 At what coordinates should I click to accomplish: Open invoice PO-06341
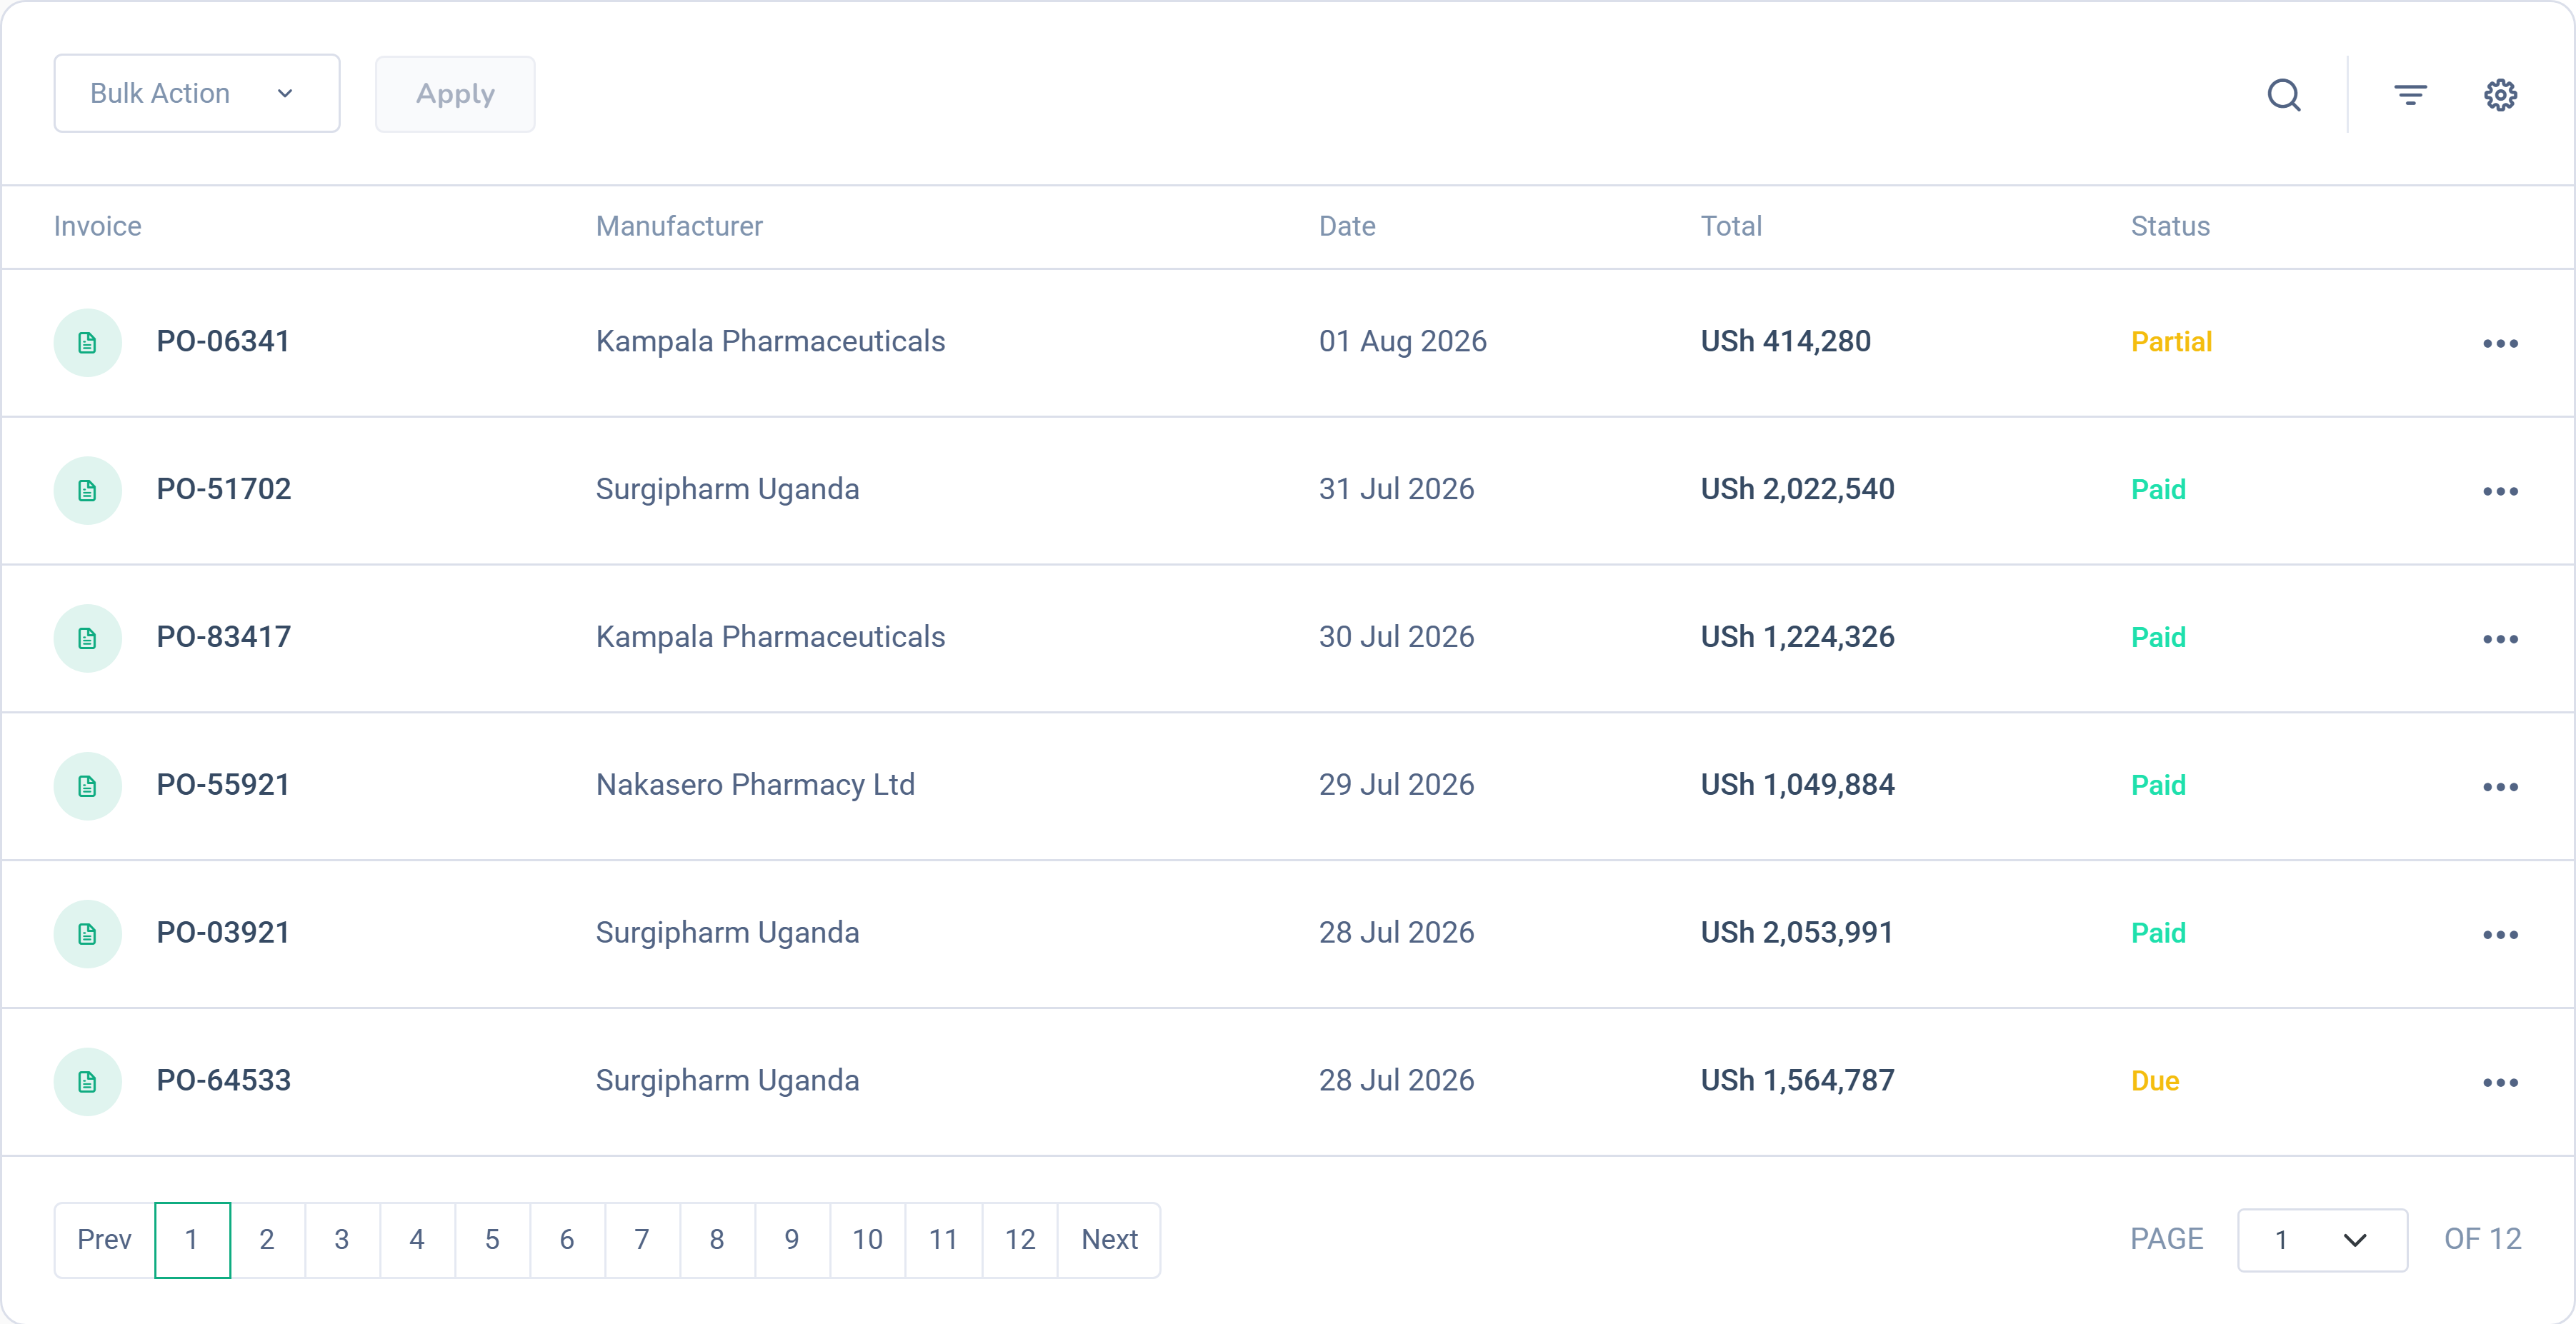tap(223, 342)
